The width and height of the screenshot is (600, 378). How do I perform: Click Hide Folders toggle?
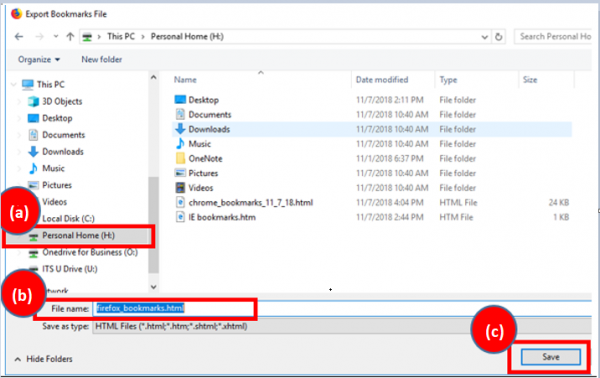click(x=44, y=359)
